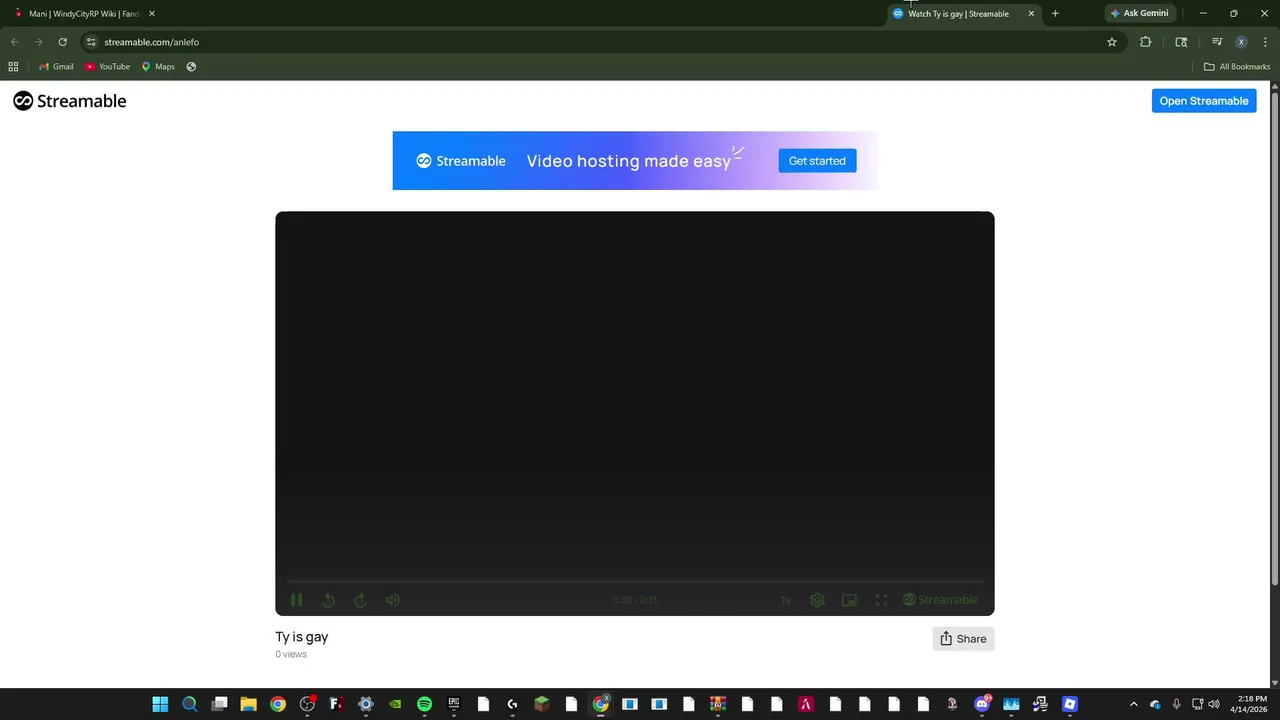Click the forward navigation arrow
This screenshot has height=720, width=1280.
pos(38,42)
